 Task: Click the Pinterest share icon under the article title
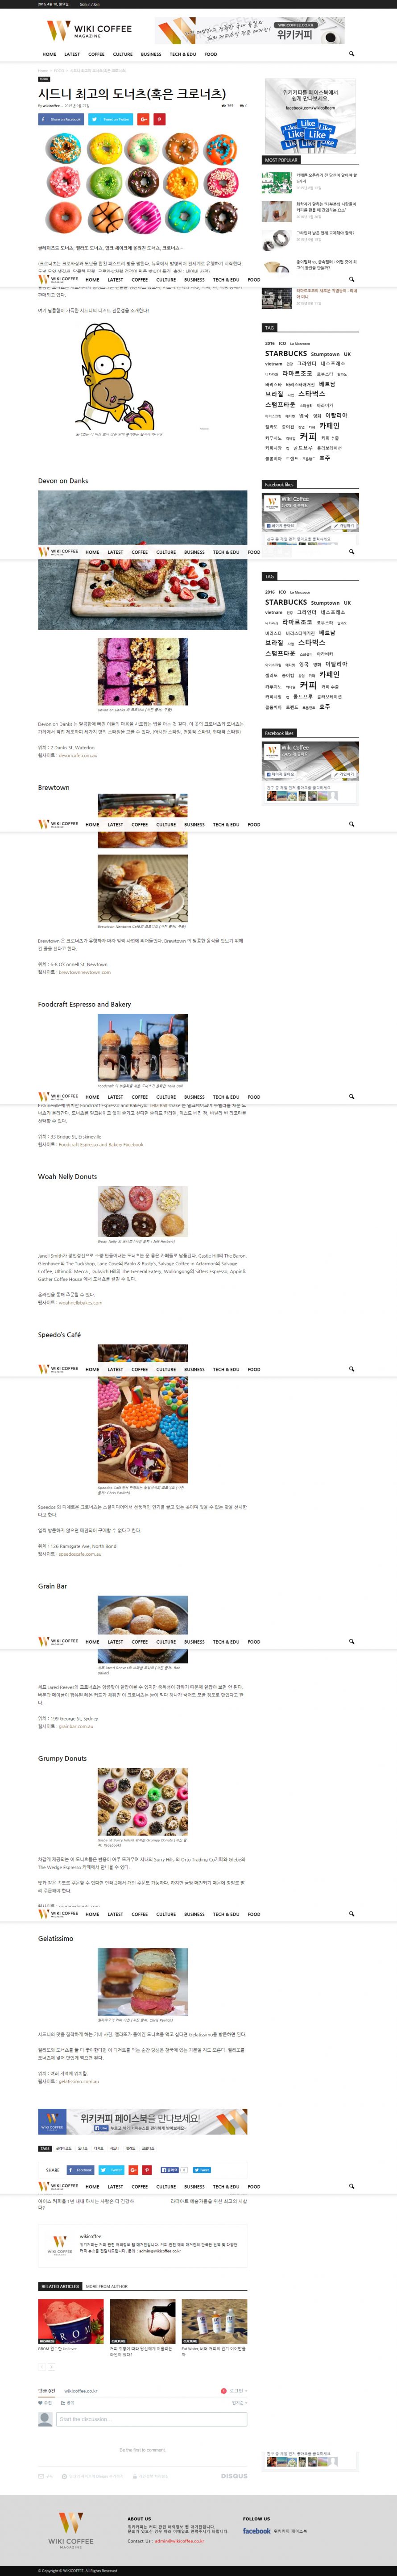click(x=159, y=119)
